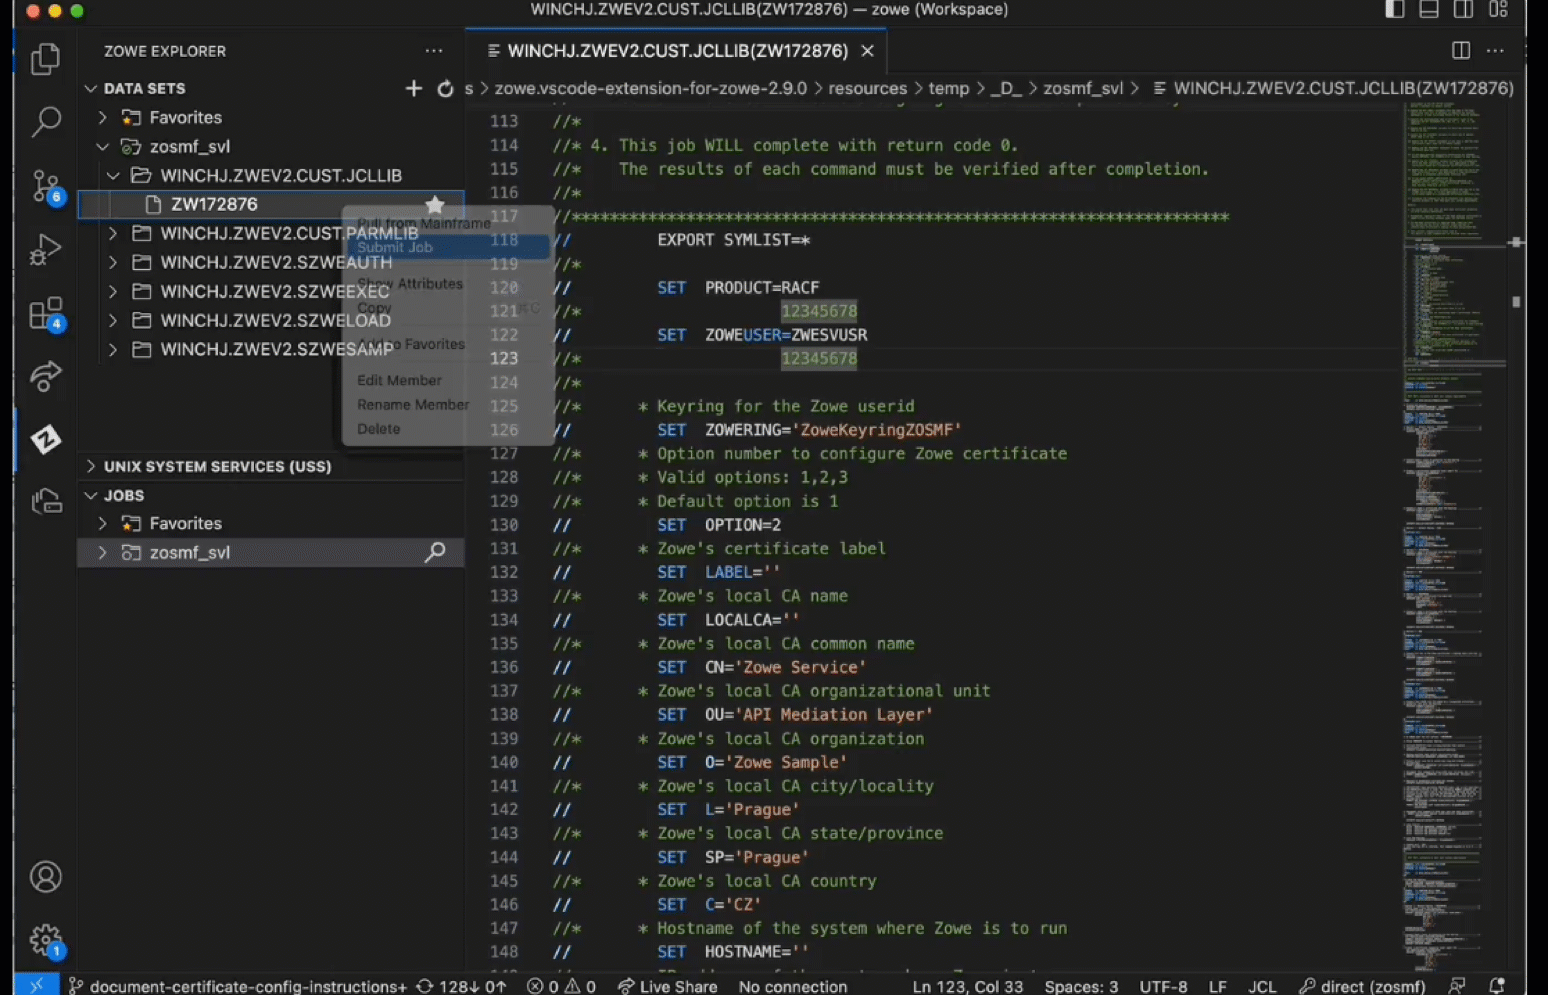Change encoding via UTF-8 status item

point(1163,986)
